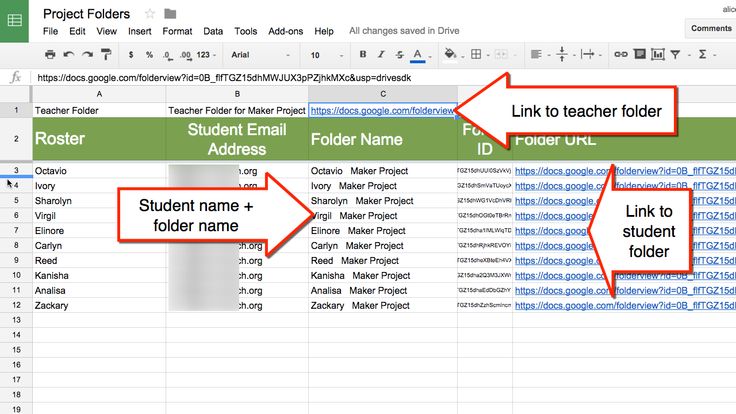Select the 'Octavio' roster cell

pyautogui.click(x=99, y=171)
